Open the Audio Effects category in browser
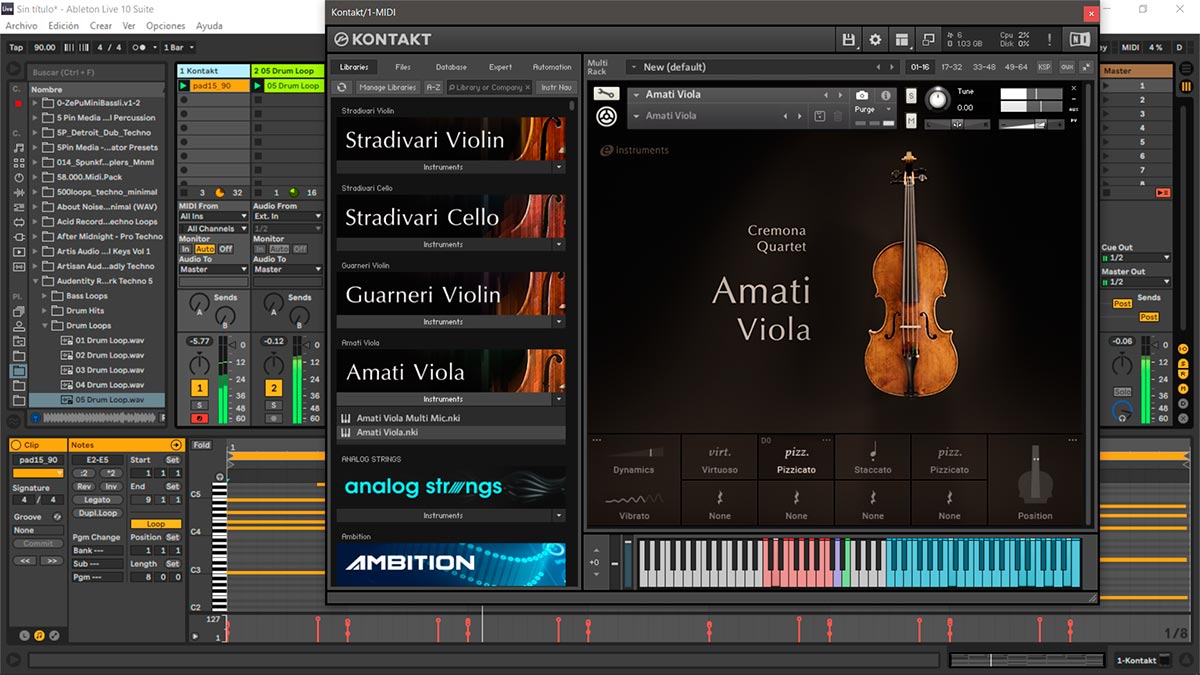1200x675 pixels. (19, 191)
